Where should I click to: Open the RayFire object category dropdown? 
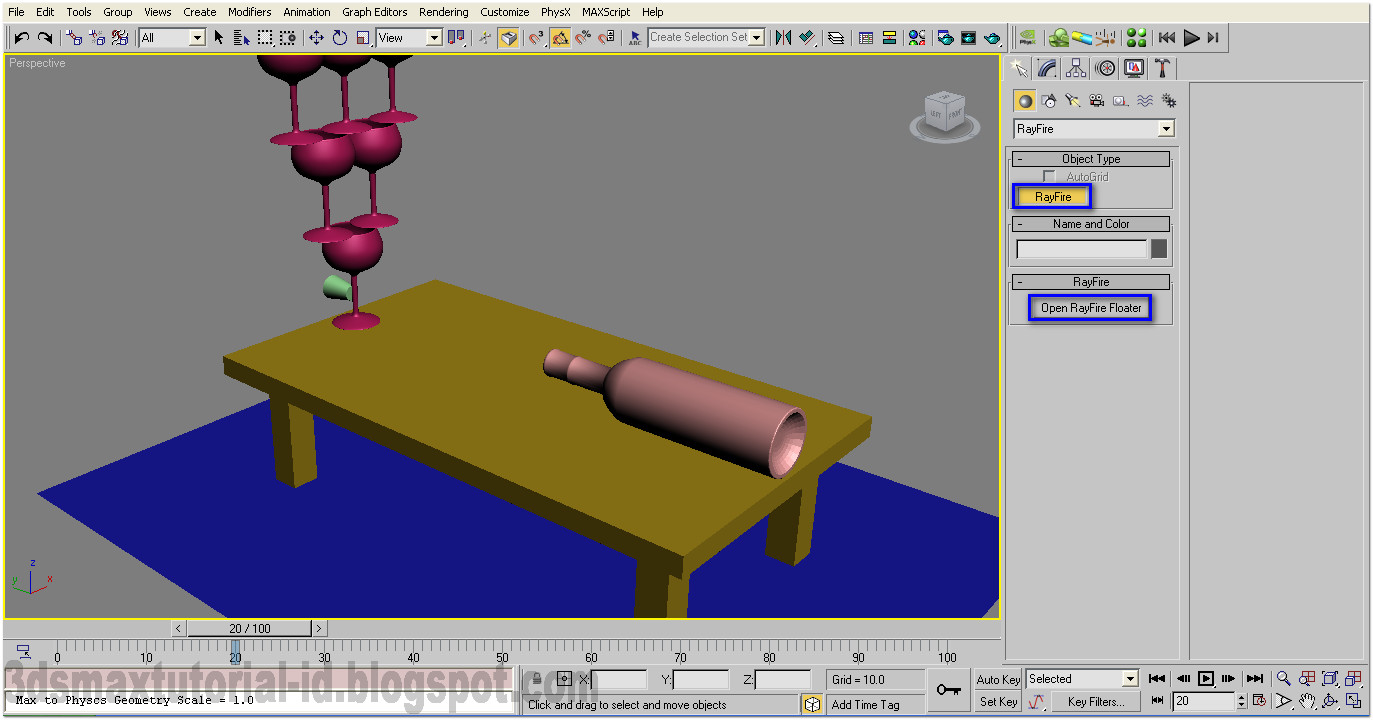point(1166,128)
